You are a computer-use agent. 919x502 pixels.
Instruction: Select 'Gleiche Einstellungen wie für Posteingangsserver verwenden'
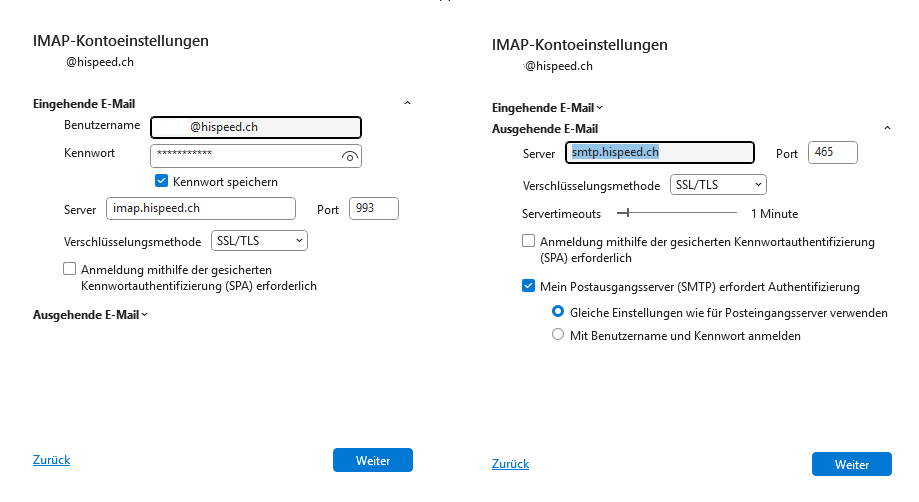click(559, 312)
